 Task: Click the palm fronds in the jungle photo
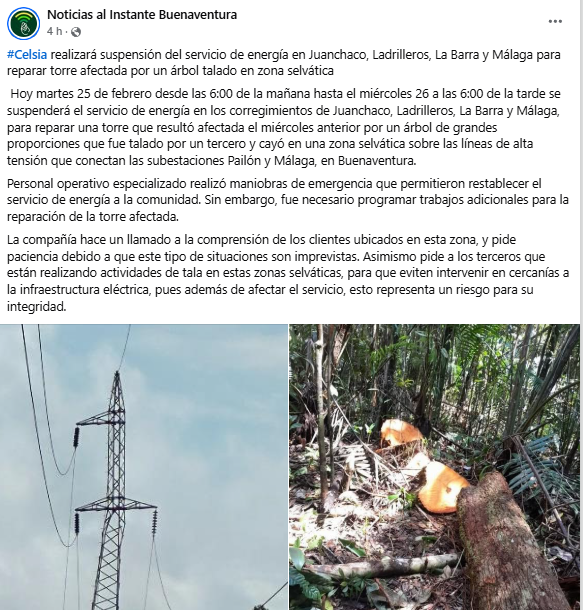541,465
